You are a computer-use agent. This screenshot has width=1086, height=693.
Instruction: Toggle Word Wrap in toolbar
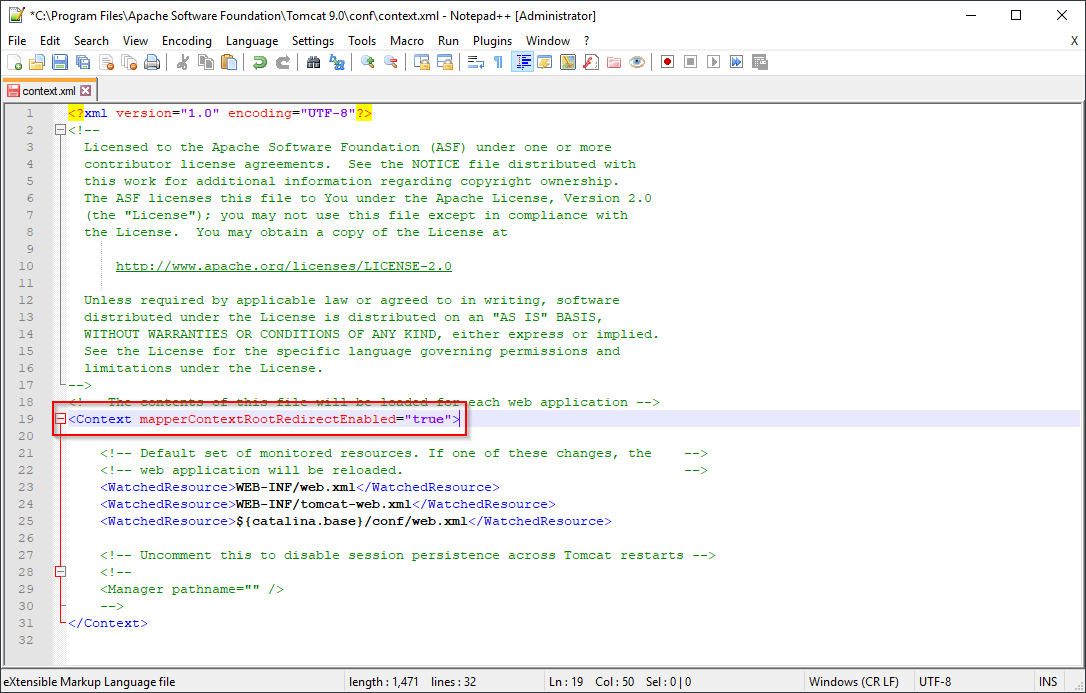coord(476,62)
